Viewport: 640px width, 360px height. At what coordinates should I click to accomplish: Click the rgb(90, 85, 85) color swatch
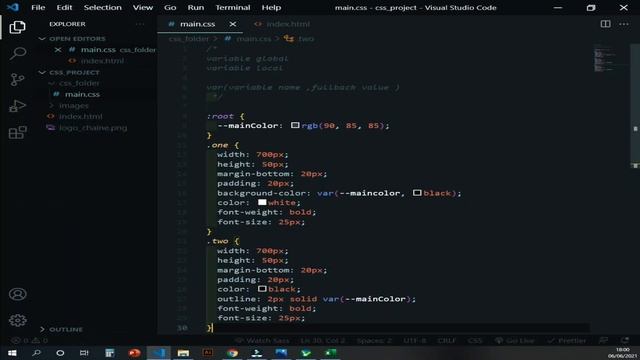295,125
